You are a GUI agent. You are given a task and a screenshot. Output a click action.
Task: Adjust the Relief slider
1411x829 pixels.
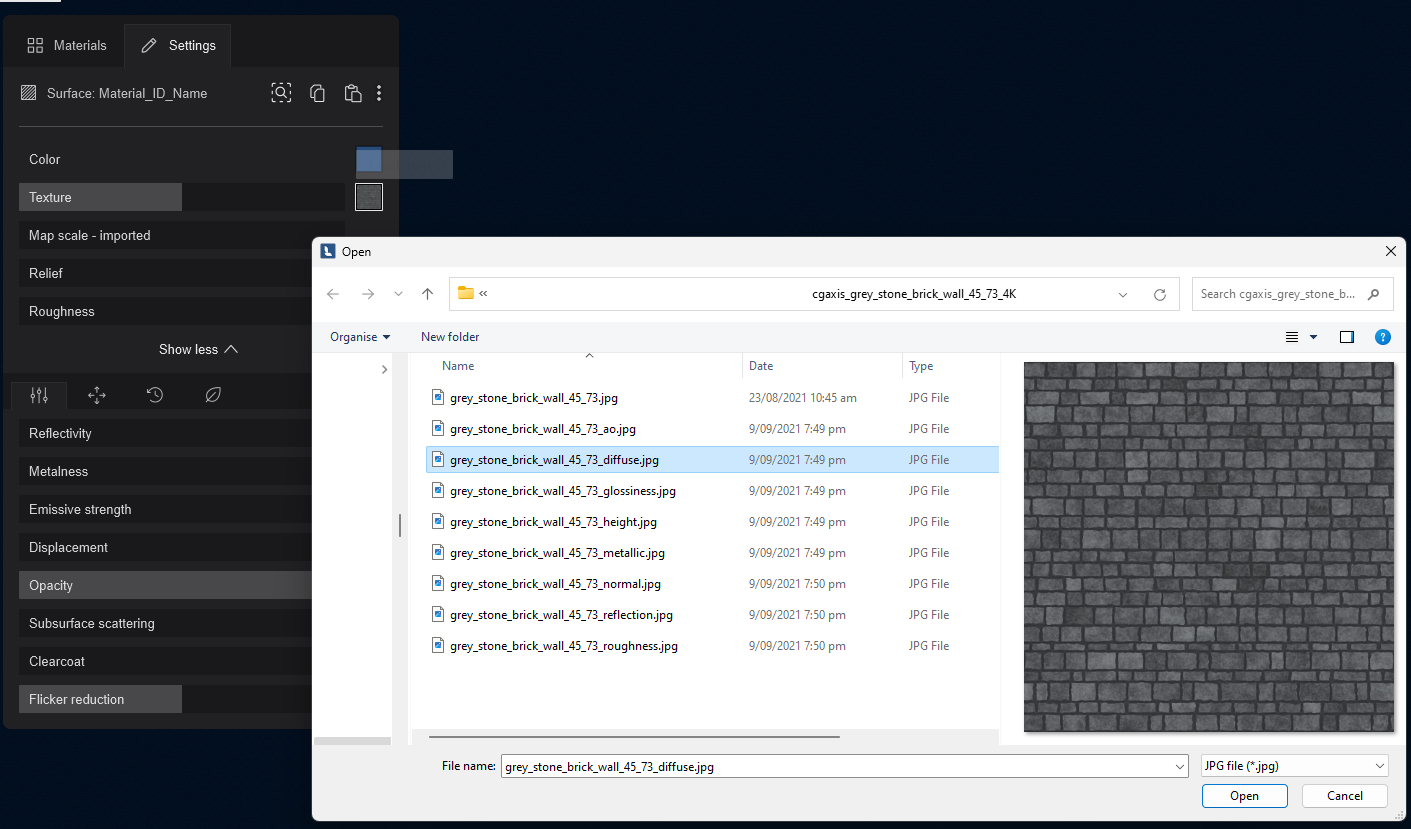[x=166, y=273]
